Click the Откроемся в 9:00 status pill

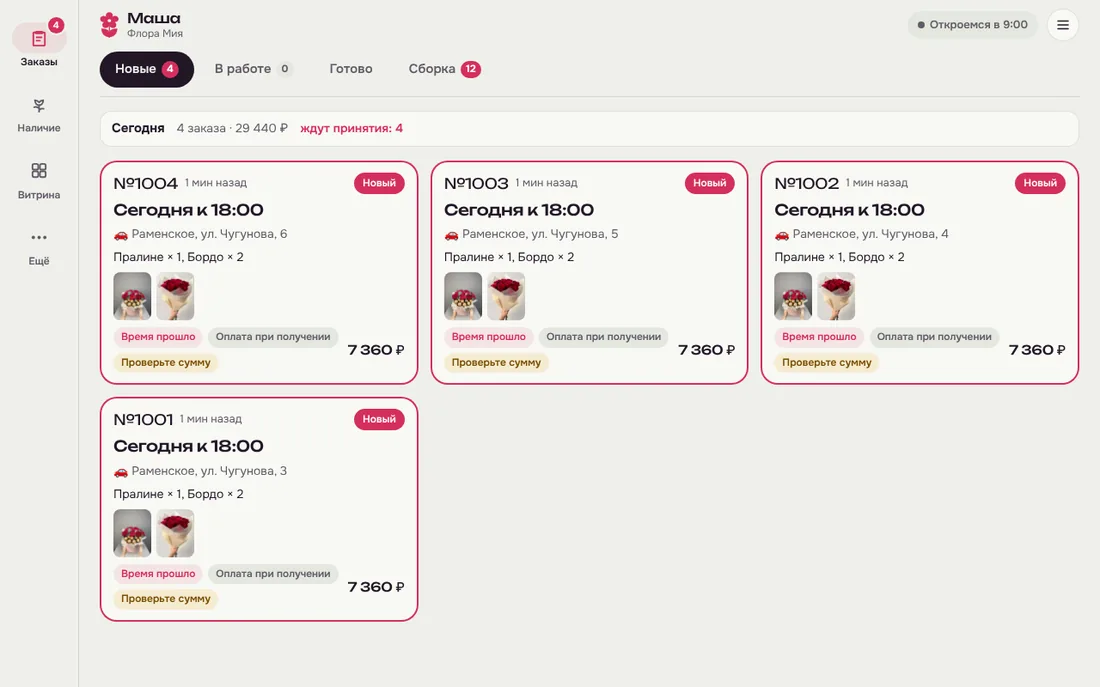point(972,25)
